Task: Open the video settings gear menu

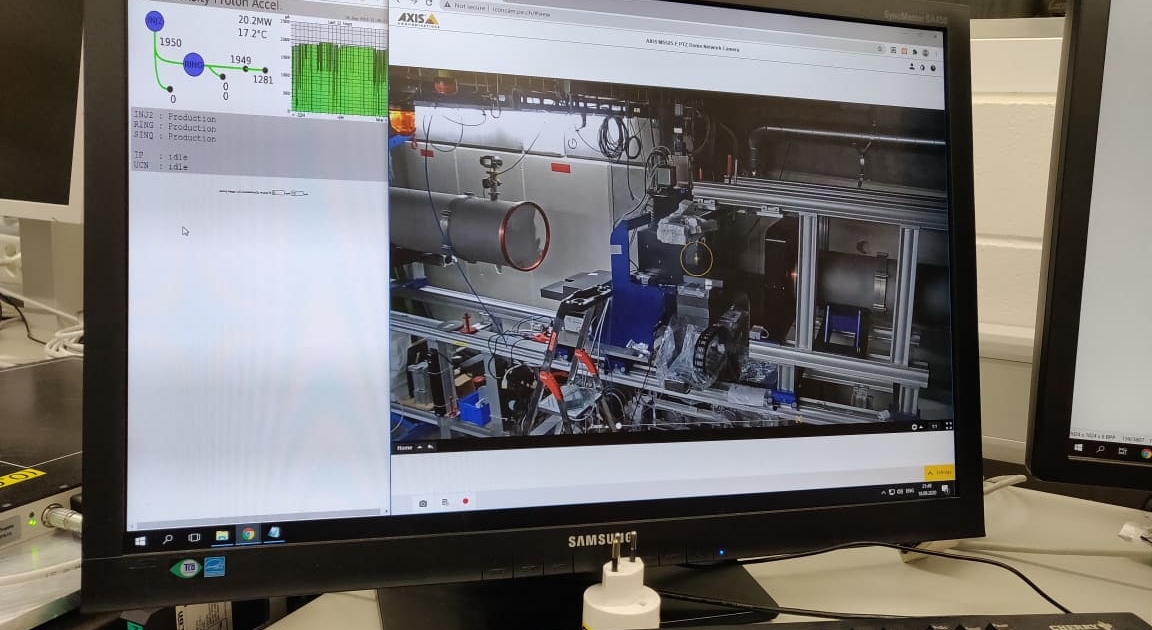Action: click(x=915, y=427)
